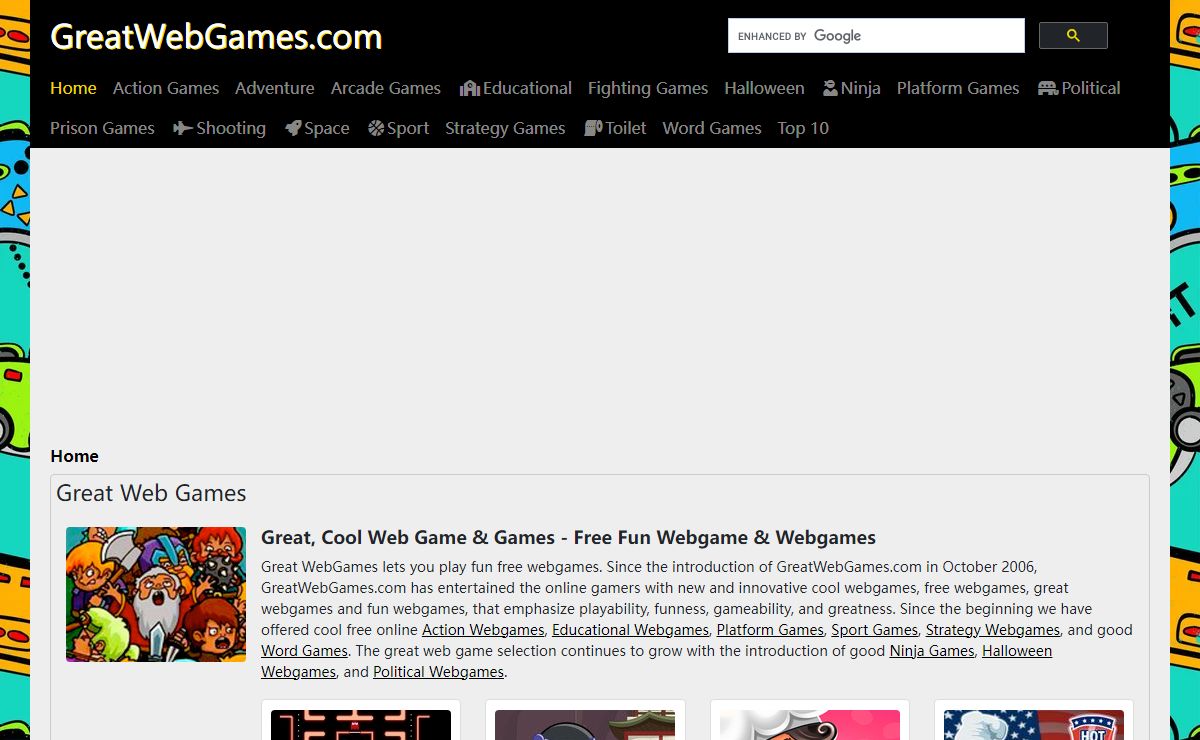Open Fighting Games category
The image size is (1200, 740).
pos(648,88)
